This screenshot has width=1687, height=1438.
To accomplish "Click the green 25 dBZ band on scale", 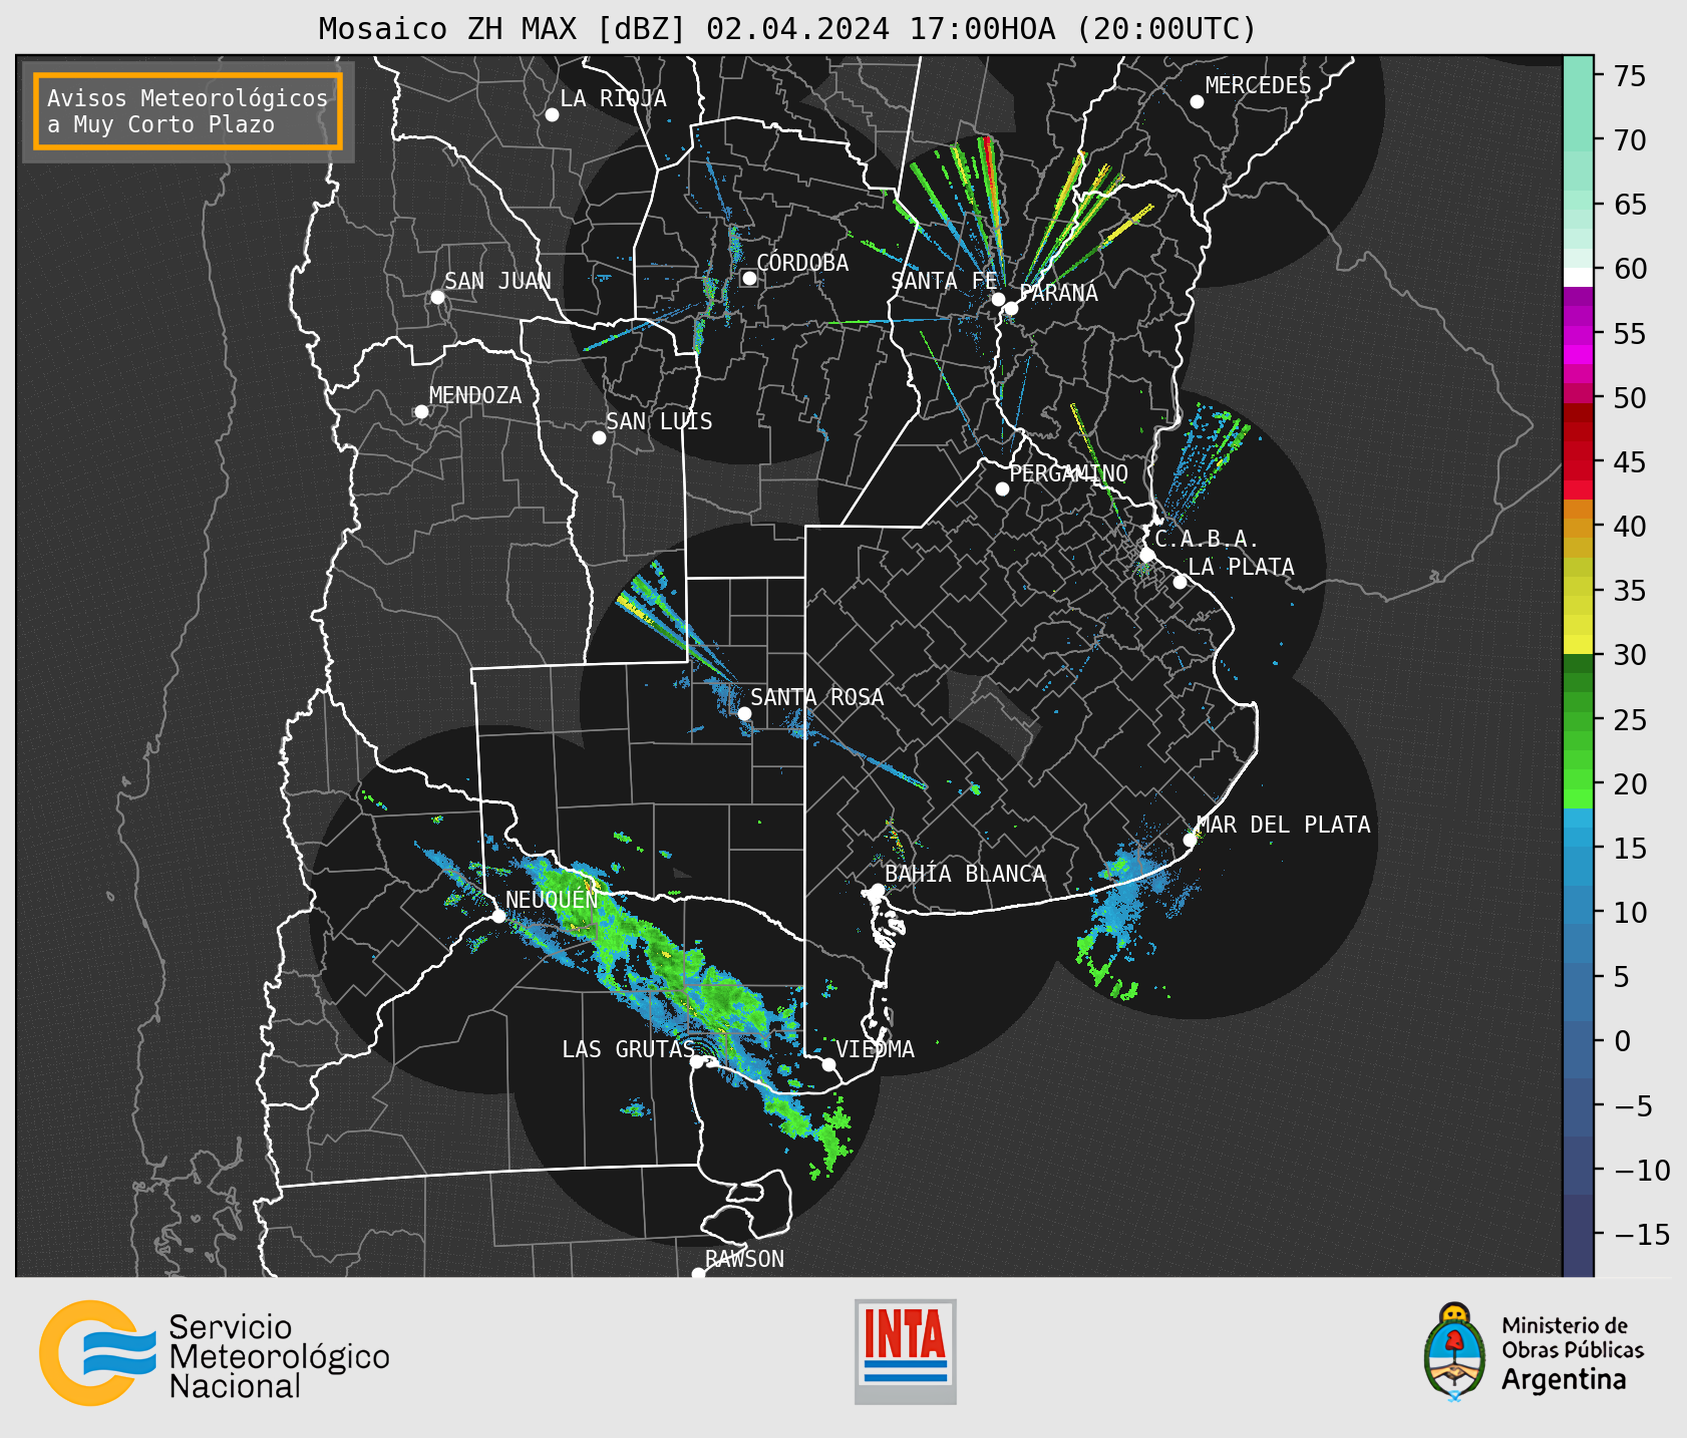I will [x=1578, y=720].
